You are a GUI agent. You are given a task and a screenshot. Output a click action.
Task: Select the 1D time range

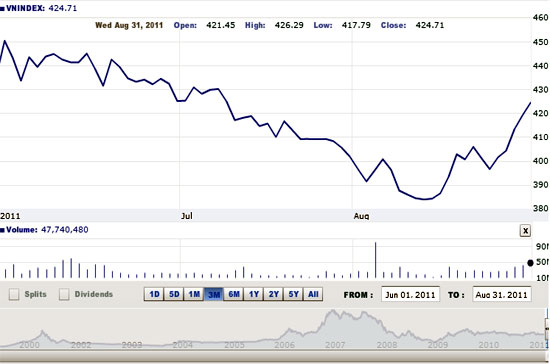(x=154, y=294)
